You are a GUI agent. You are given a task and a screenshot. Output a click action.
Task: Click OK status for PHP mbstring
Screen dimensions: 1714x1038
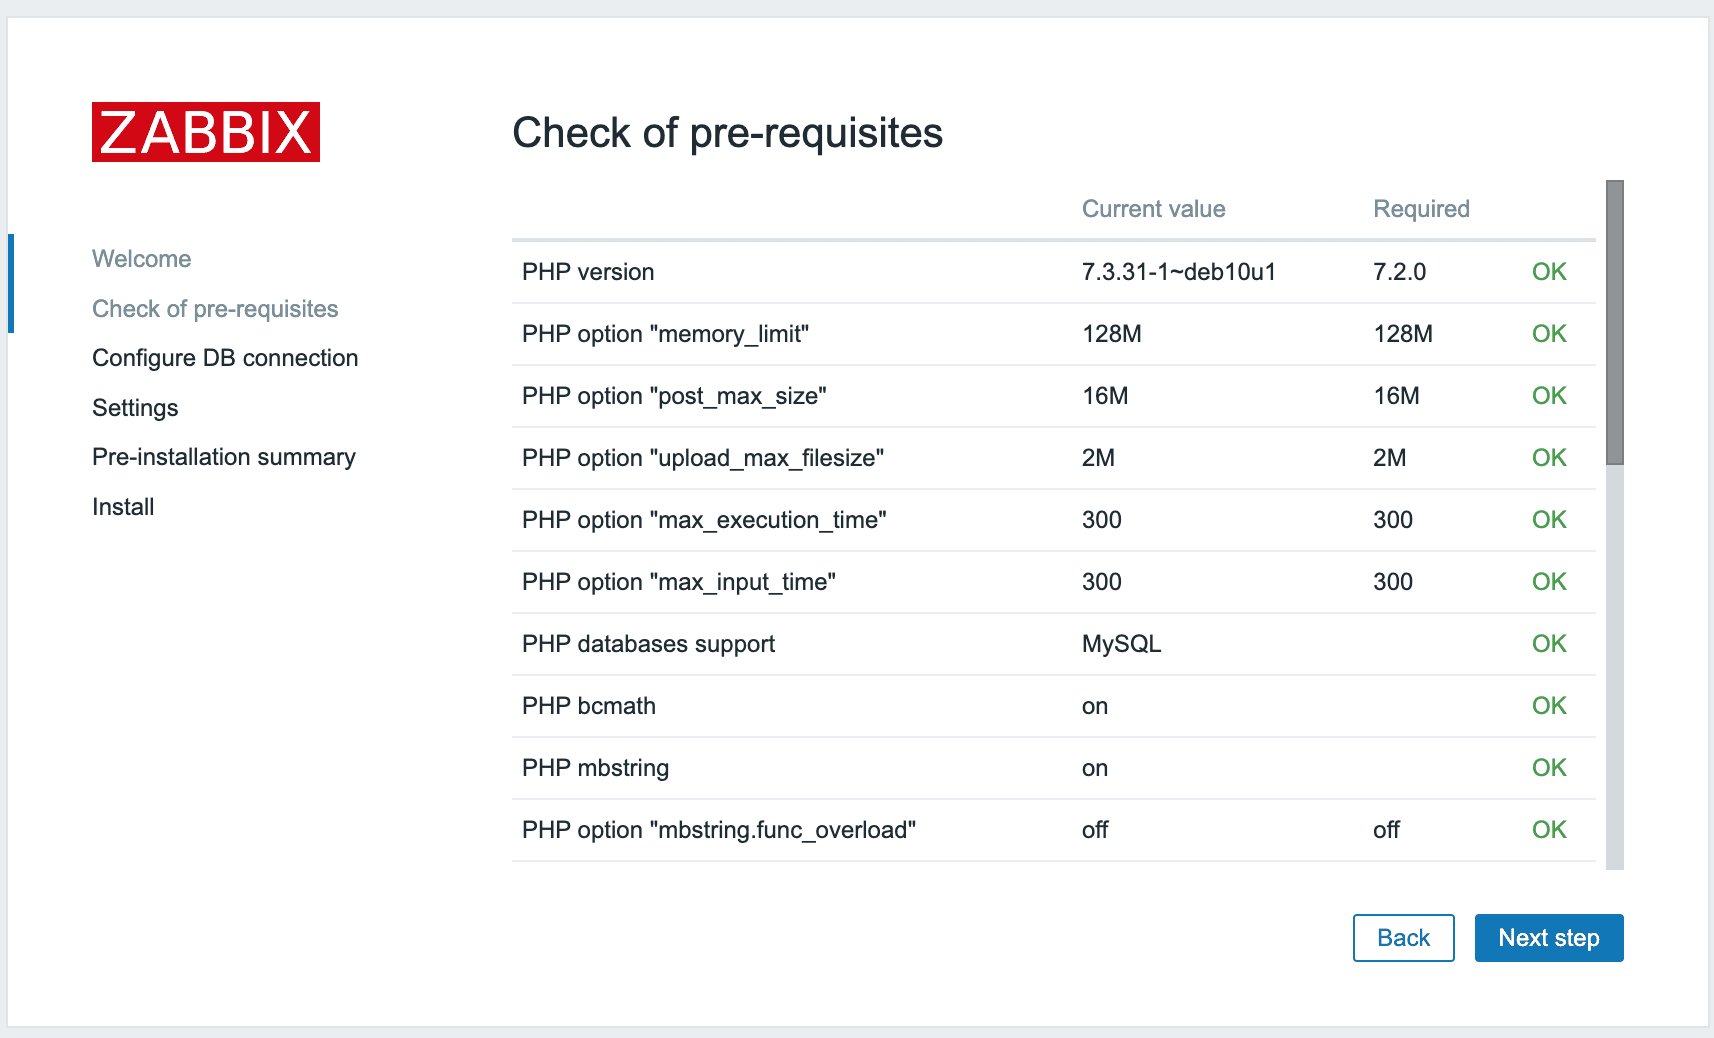click(1549, 768)
